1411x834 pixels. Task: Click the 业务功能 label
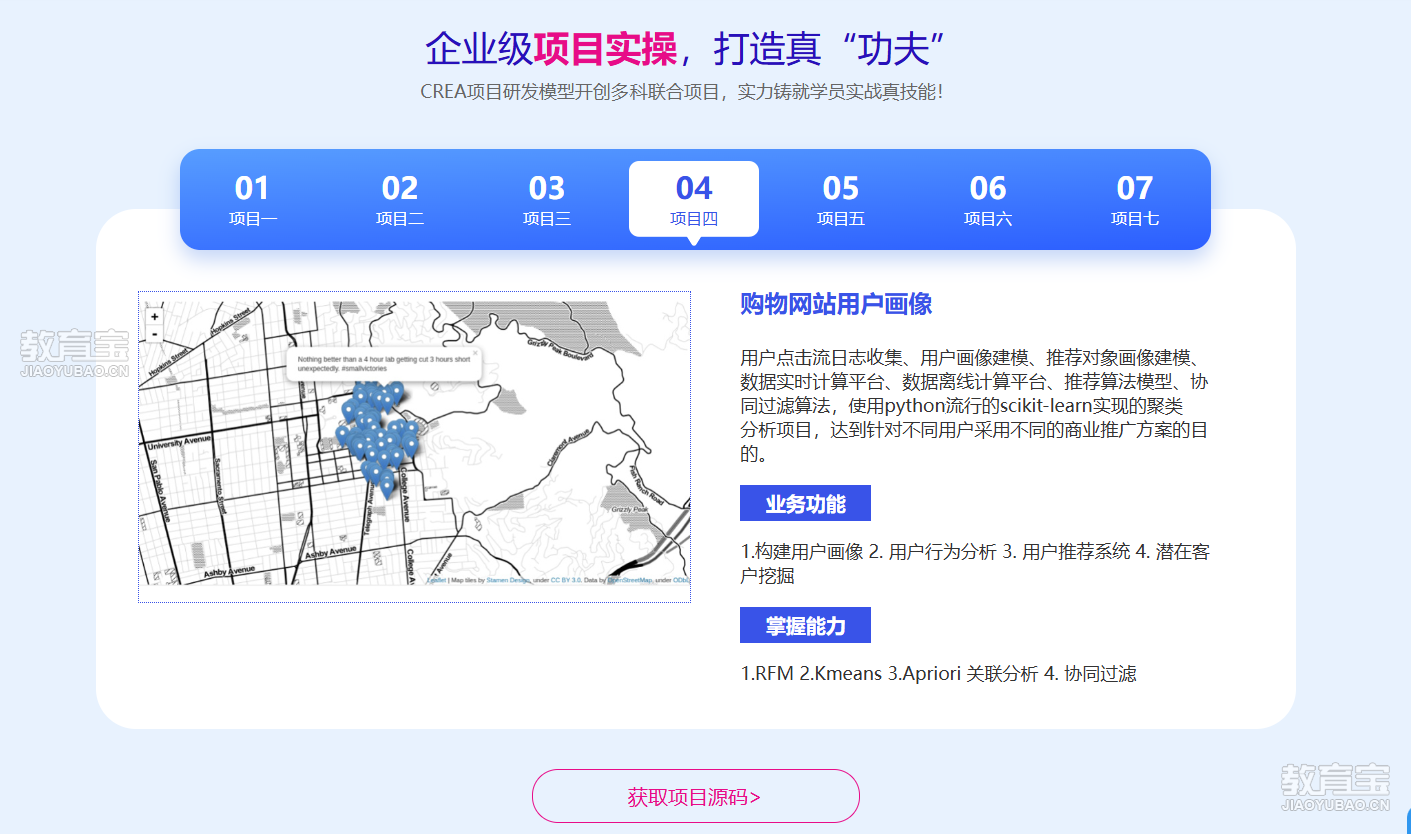(x=805, y=504)
